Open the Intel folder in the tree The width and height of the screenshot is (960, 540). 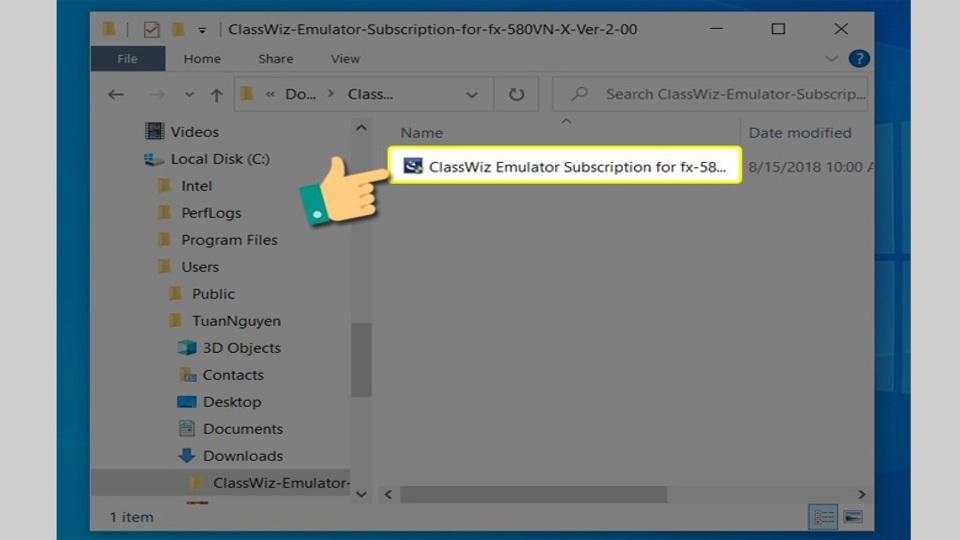tap(197, 186)
